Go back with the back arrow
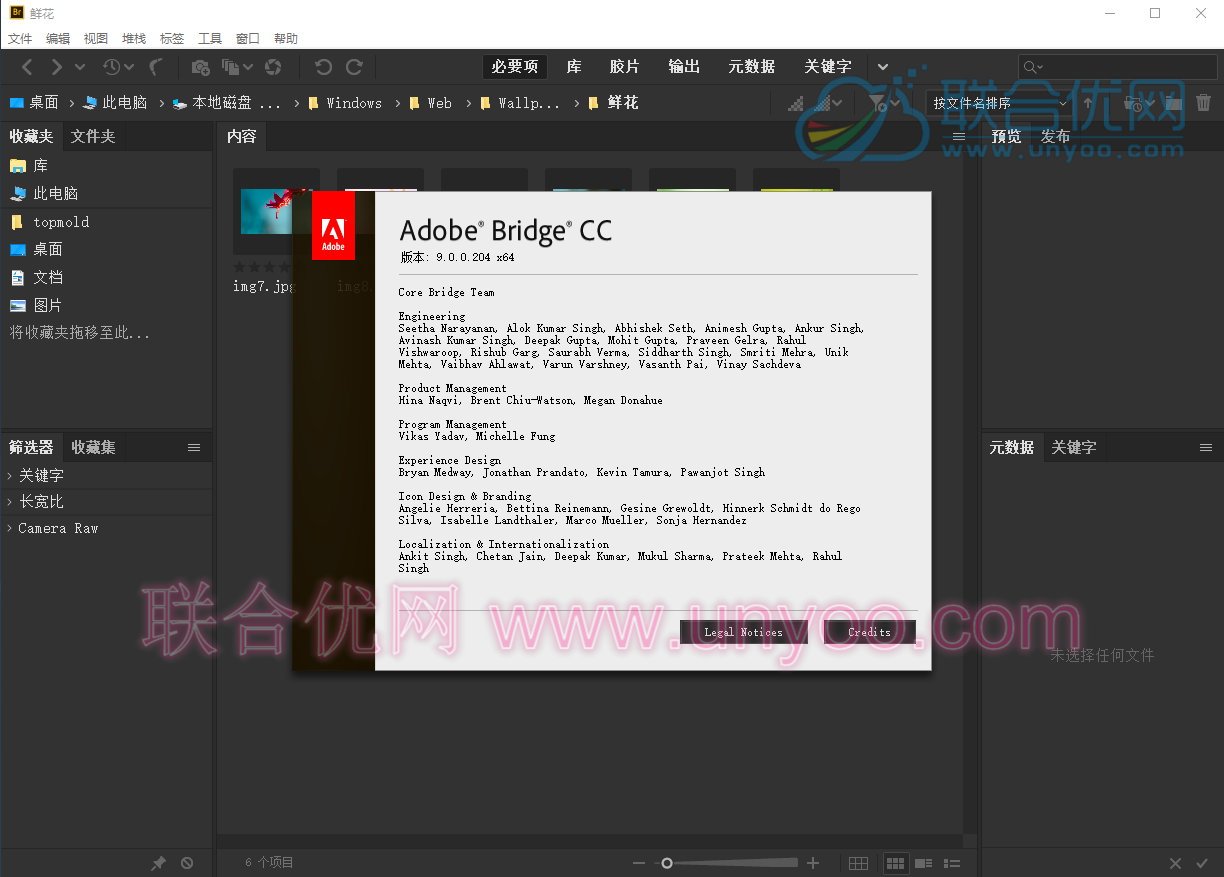The width and height of the screenshot is (1224, 877). click(27, 67)
